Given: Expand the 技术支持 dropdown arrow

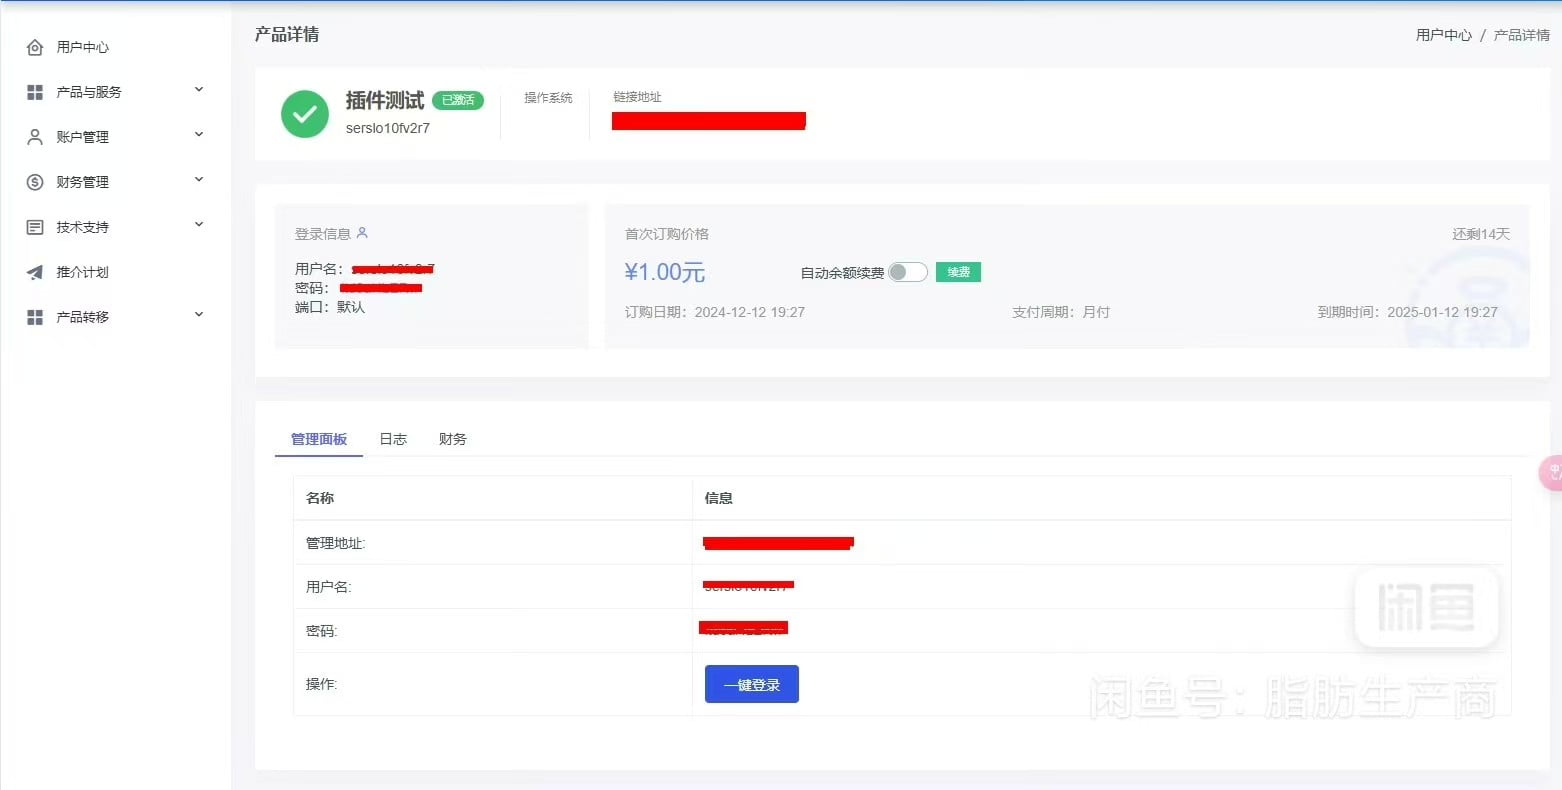Looking at the screenshot, I should (x=198, y=225).
